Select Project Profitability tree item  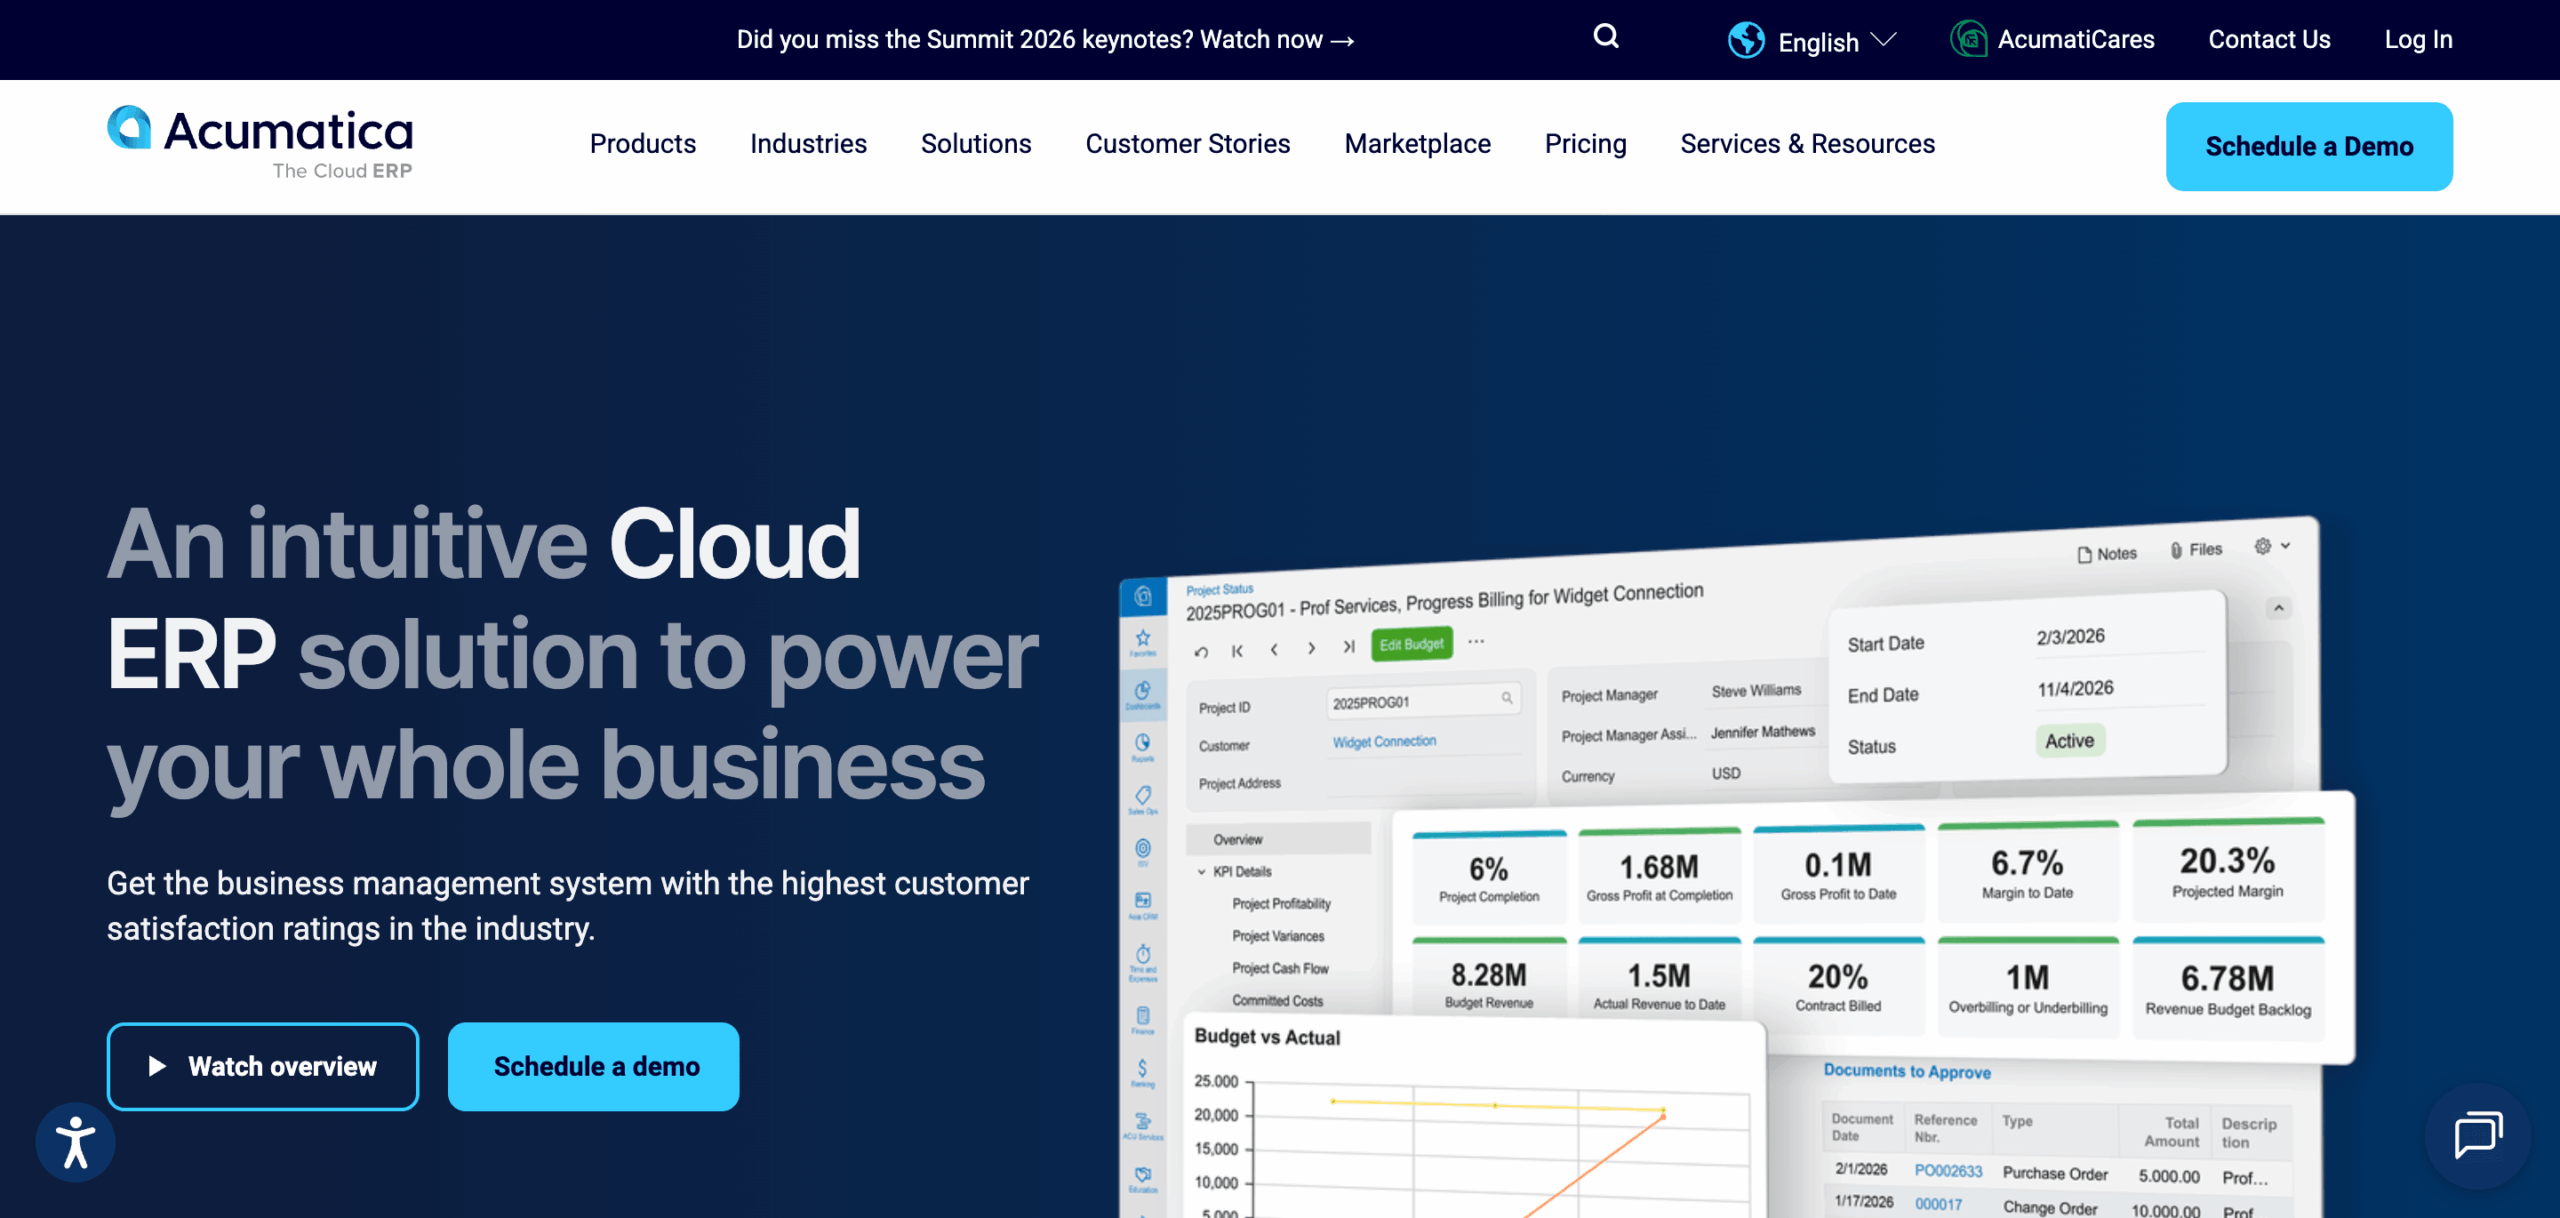click(x=1281, y=904)
